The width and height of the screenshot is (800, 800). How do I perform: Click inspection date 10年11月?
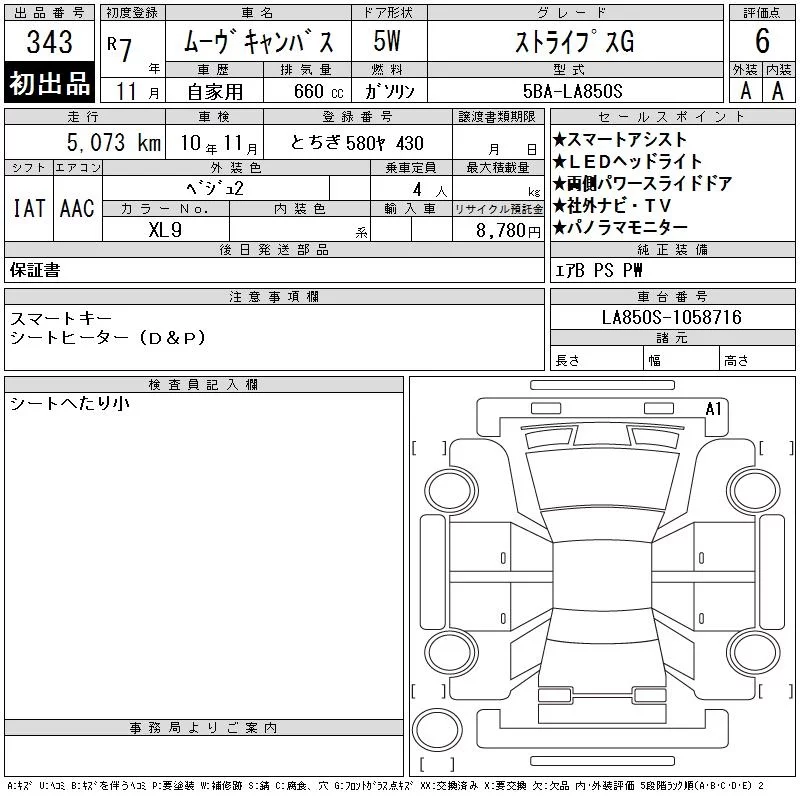(x=218, y=144)
